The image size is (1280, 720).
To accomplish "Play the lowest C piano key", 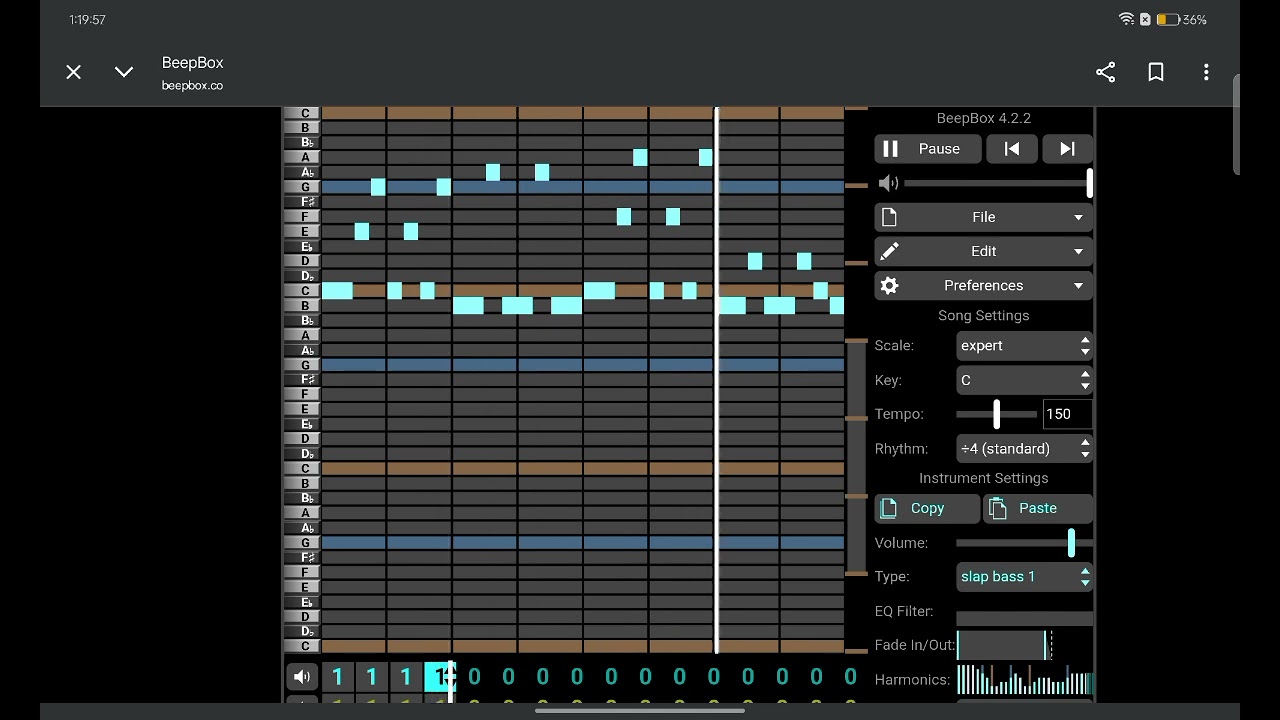I will pyautogui.click(x=302, y=646).
